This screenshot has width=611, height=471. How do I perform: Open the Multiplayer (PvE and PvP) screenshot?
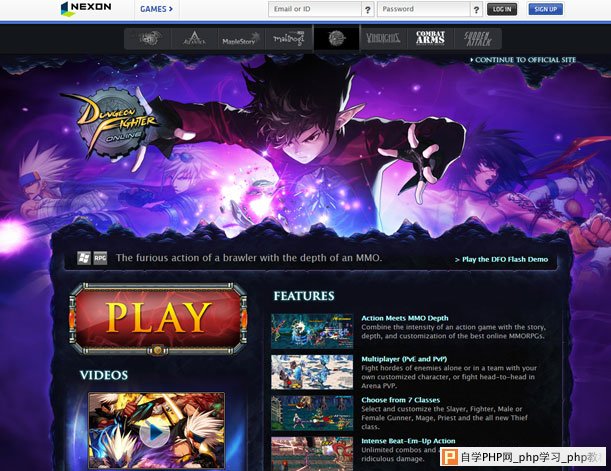[x=312, y=372]
